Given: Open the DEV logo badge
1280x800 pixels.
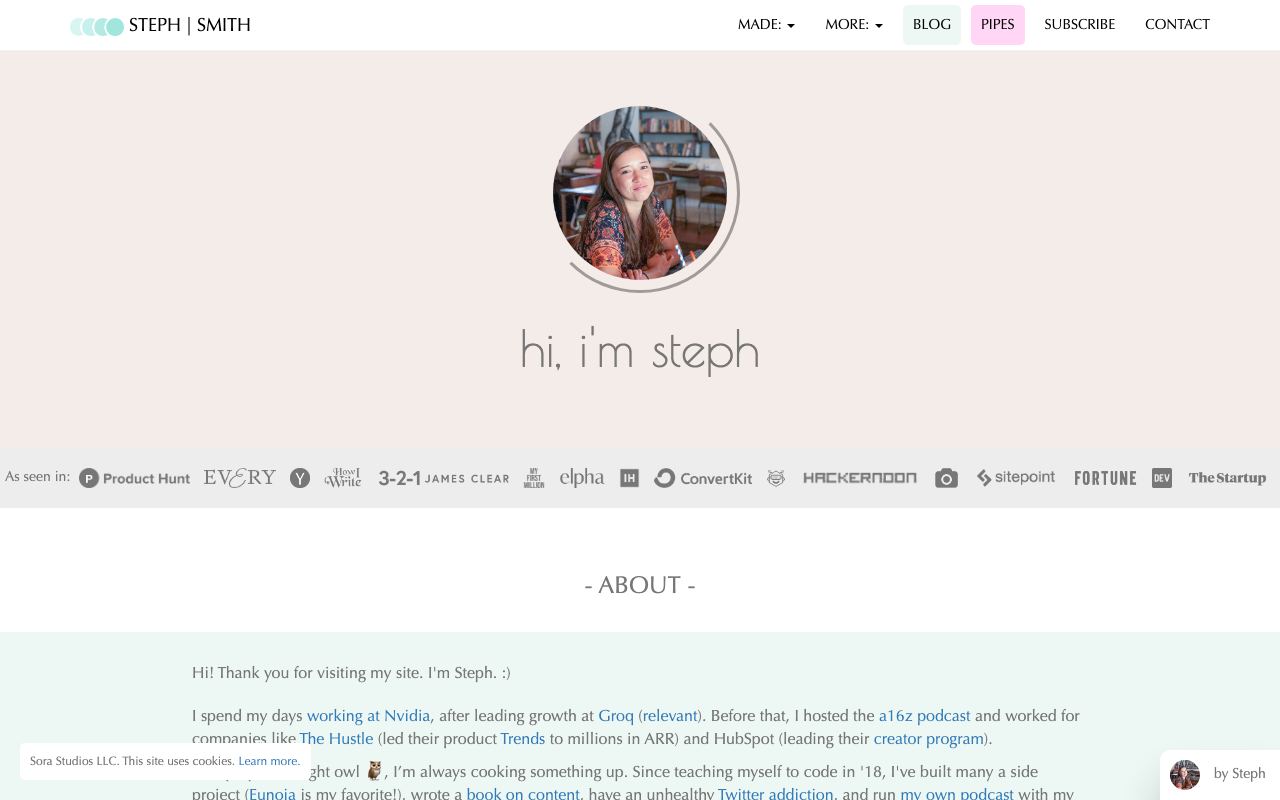Looking at the screenshot, I should click(x=1162, y=478).
